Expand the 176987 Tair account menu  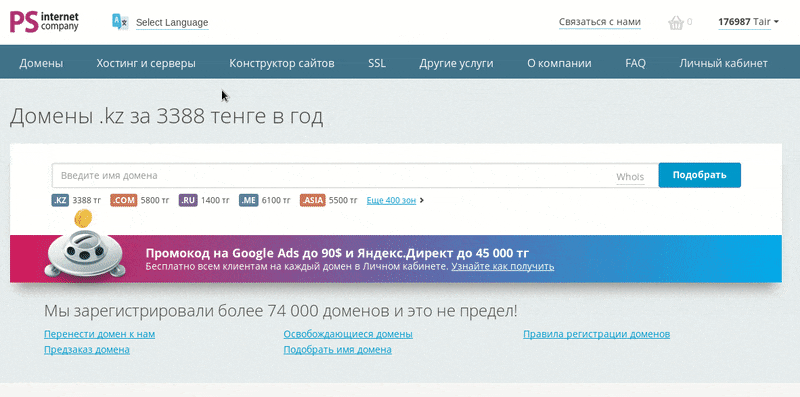(x=748, y=22)
